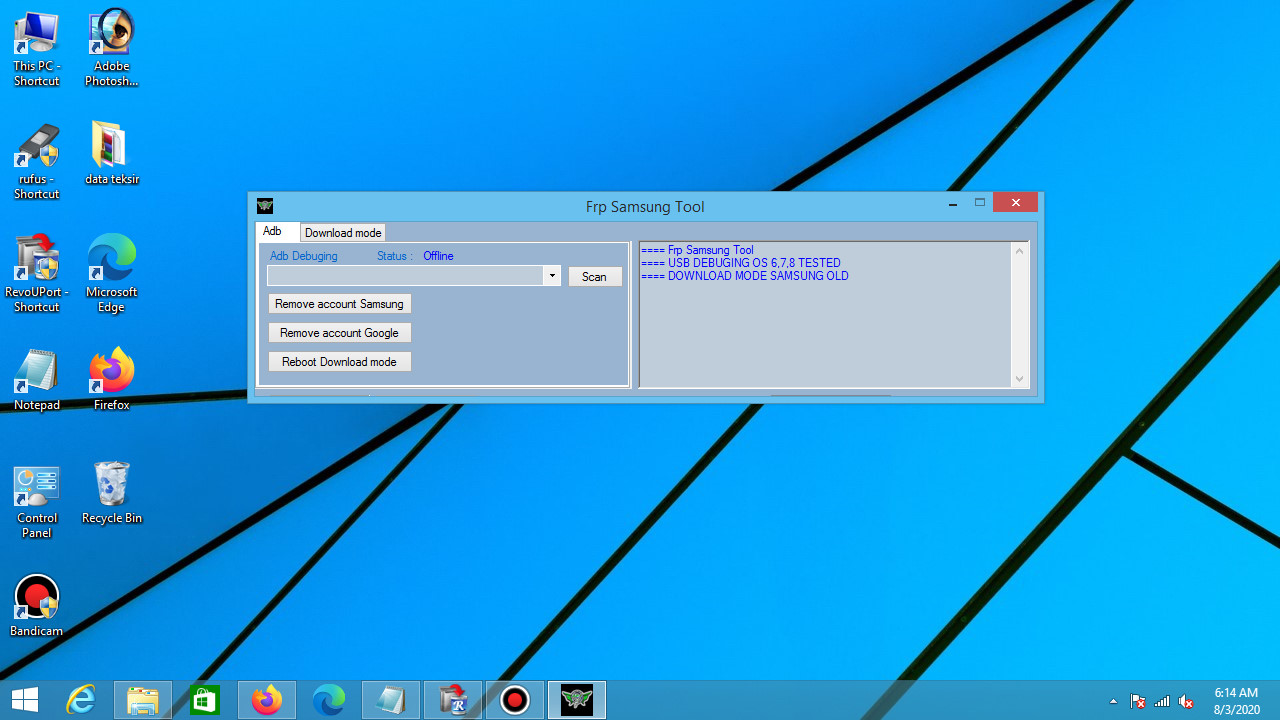Screen dimensions: 1280x720
Task: Click the log panel scroll up arrow
Action: (x=1019, y=251)
